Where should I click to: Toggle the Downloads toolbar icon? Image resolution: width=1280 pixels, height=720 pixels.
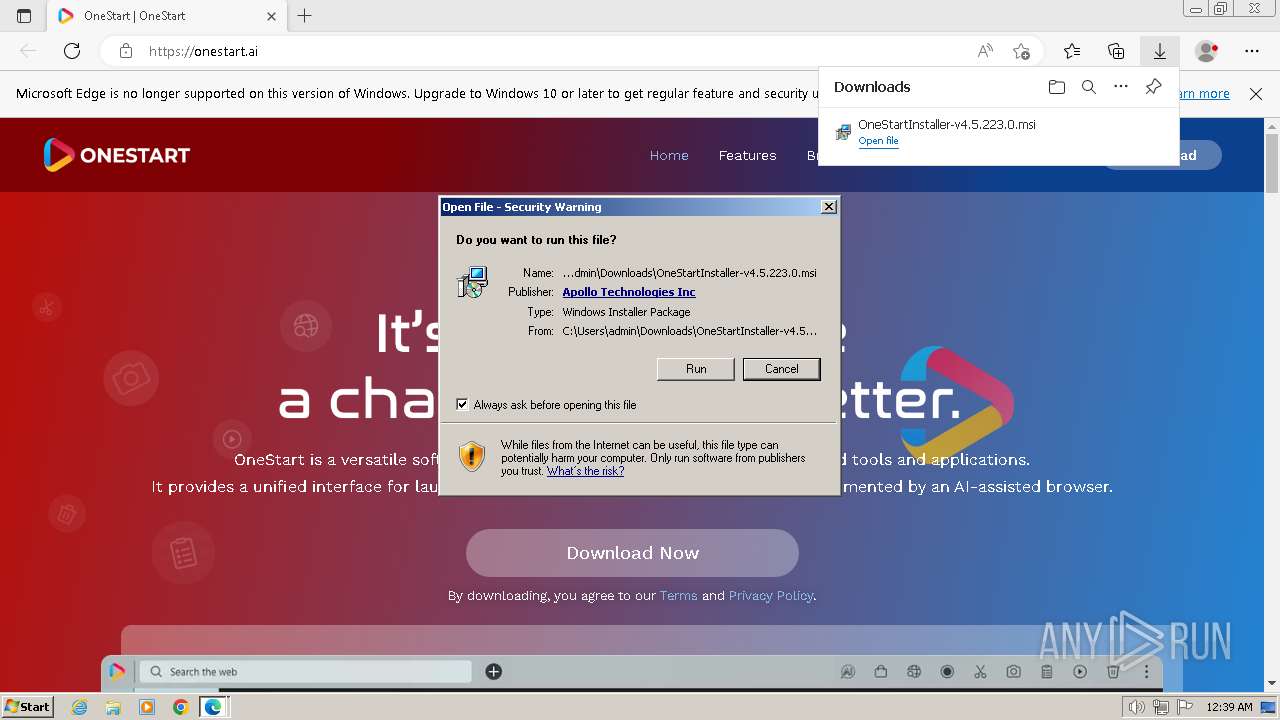click(x=1160, y=51)
